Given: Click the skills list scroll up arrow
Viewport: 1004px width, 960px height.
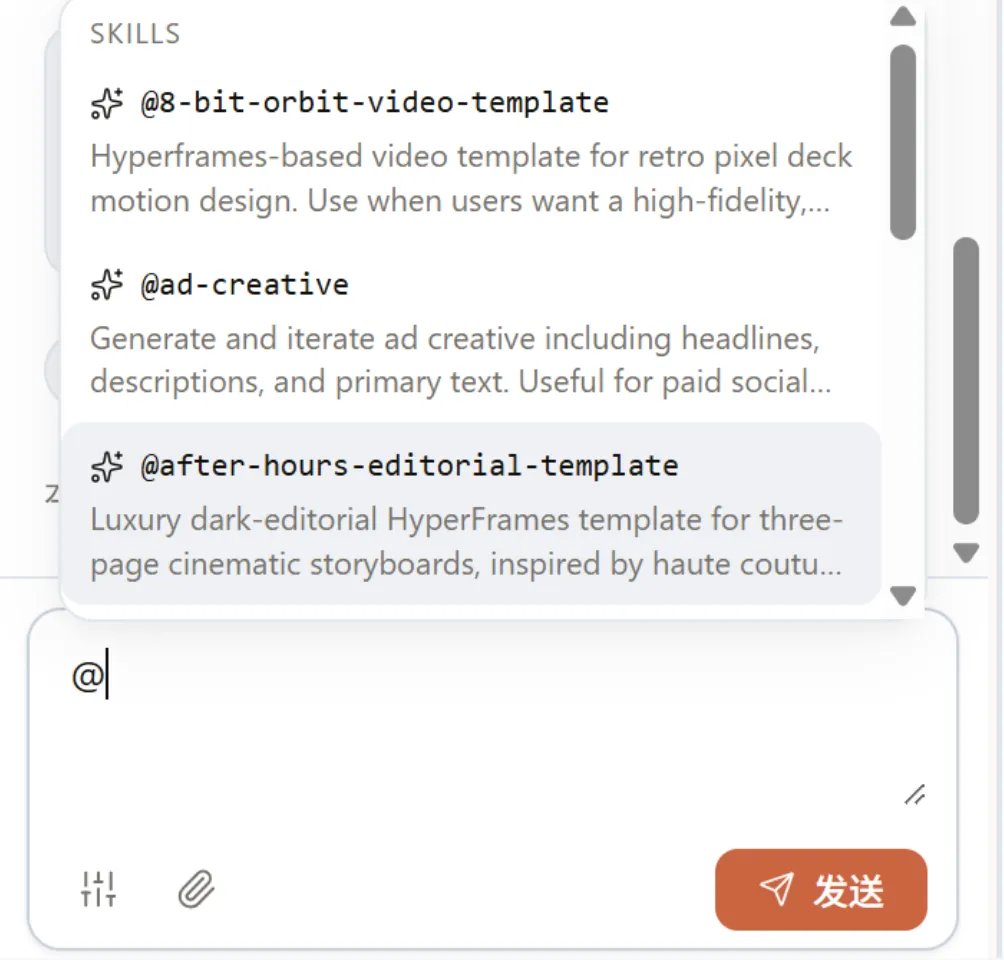Looking at the screenshot, I should coord(903,16).
